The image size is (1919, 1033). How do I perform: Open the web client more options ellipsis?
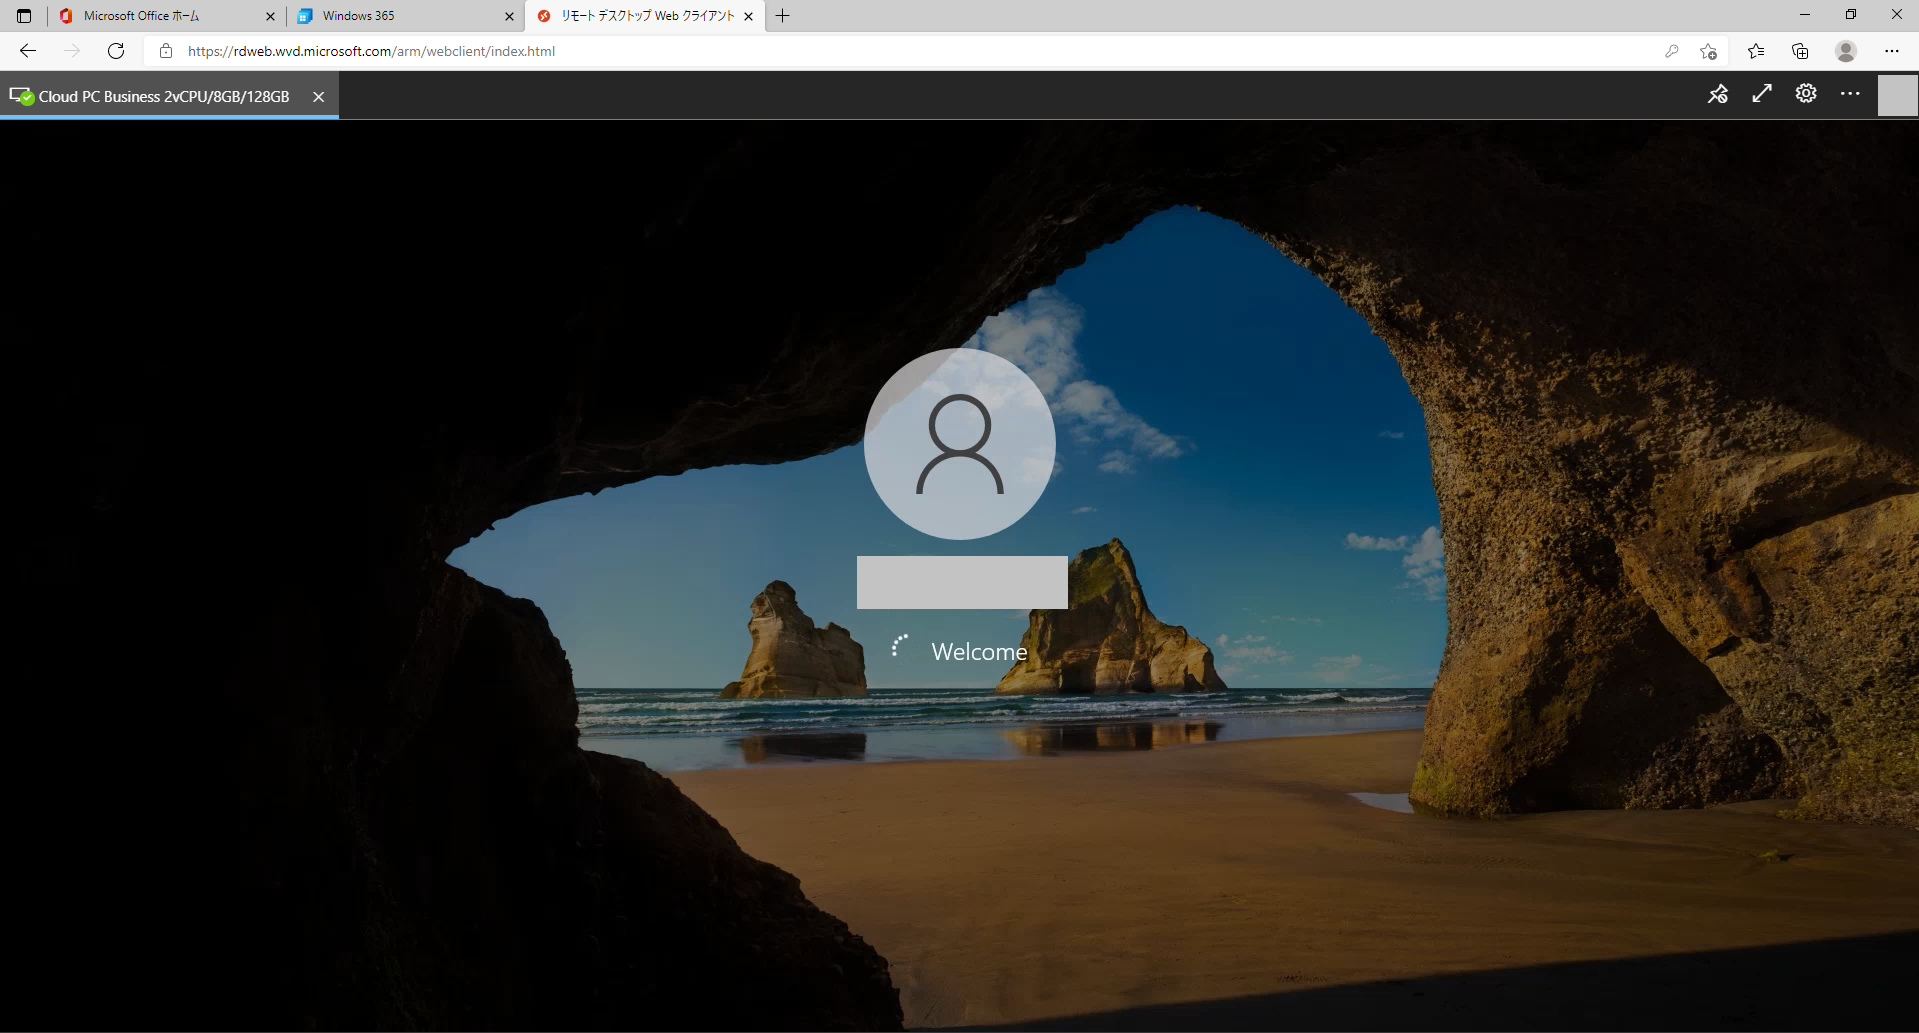[1850, 94]
